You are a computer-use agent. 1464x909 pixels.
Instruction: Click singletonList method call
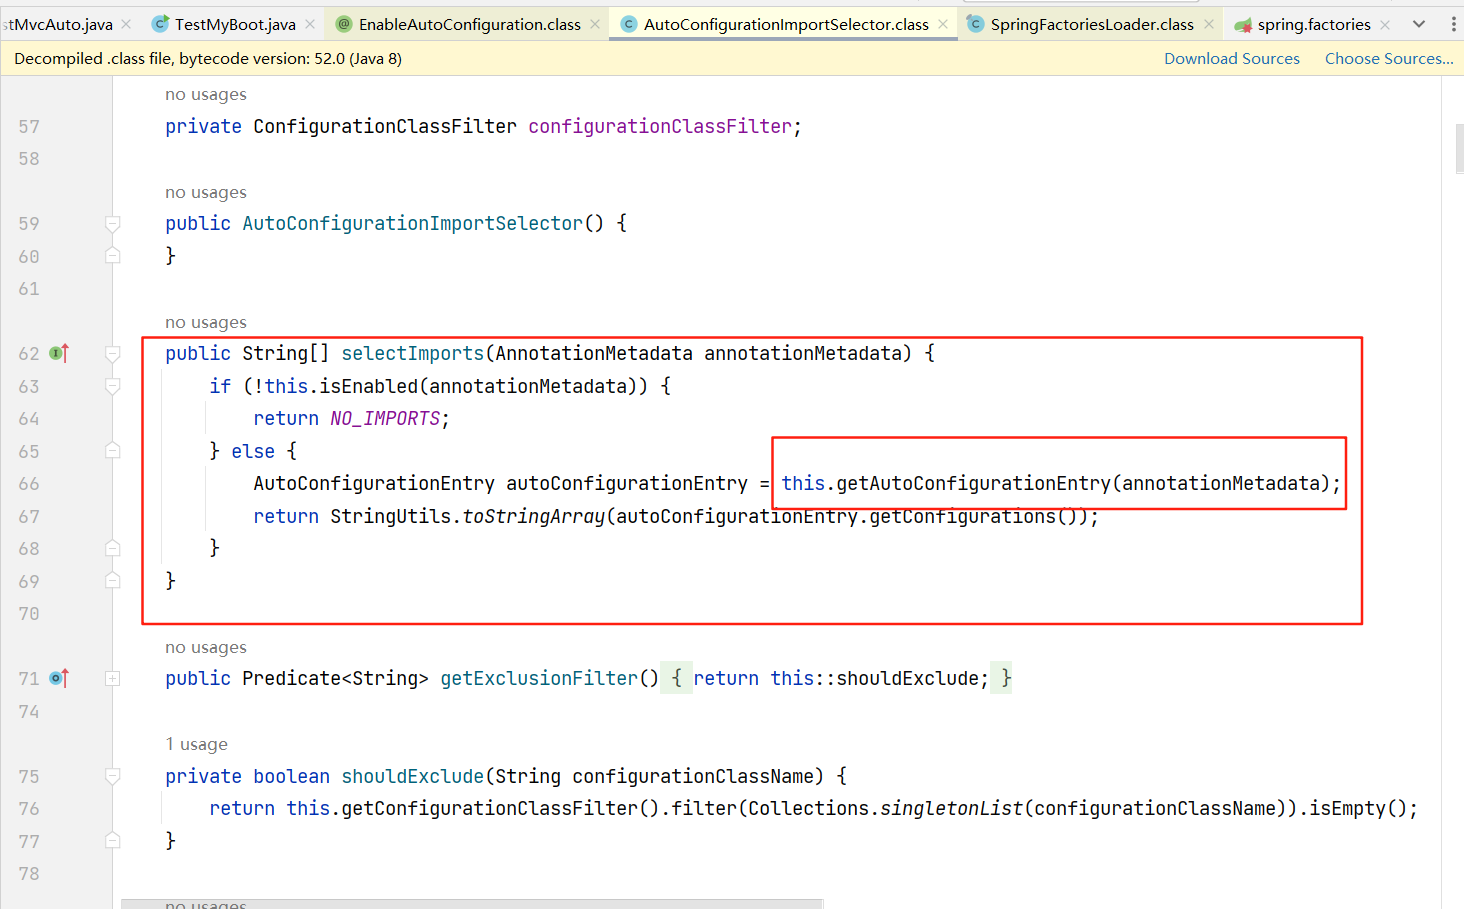click(x=951, y=809)
